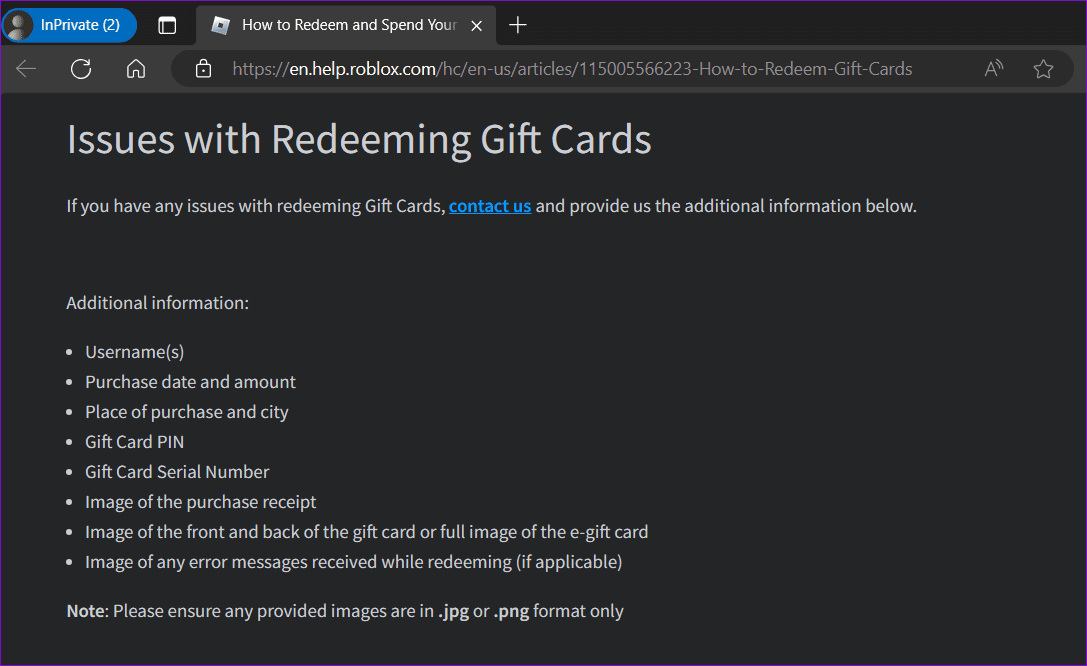Open a new tab with plus icon
Viewport: 1087px width, 666px height.
(x=518, y=26)
